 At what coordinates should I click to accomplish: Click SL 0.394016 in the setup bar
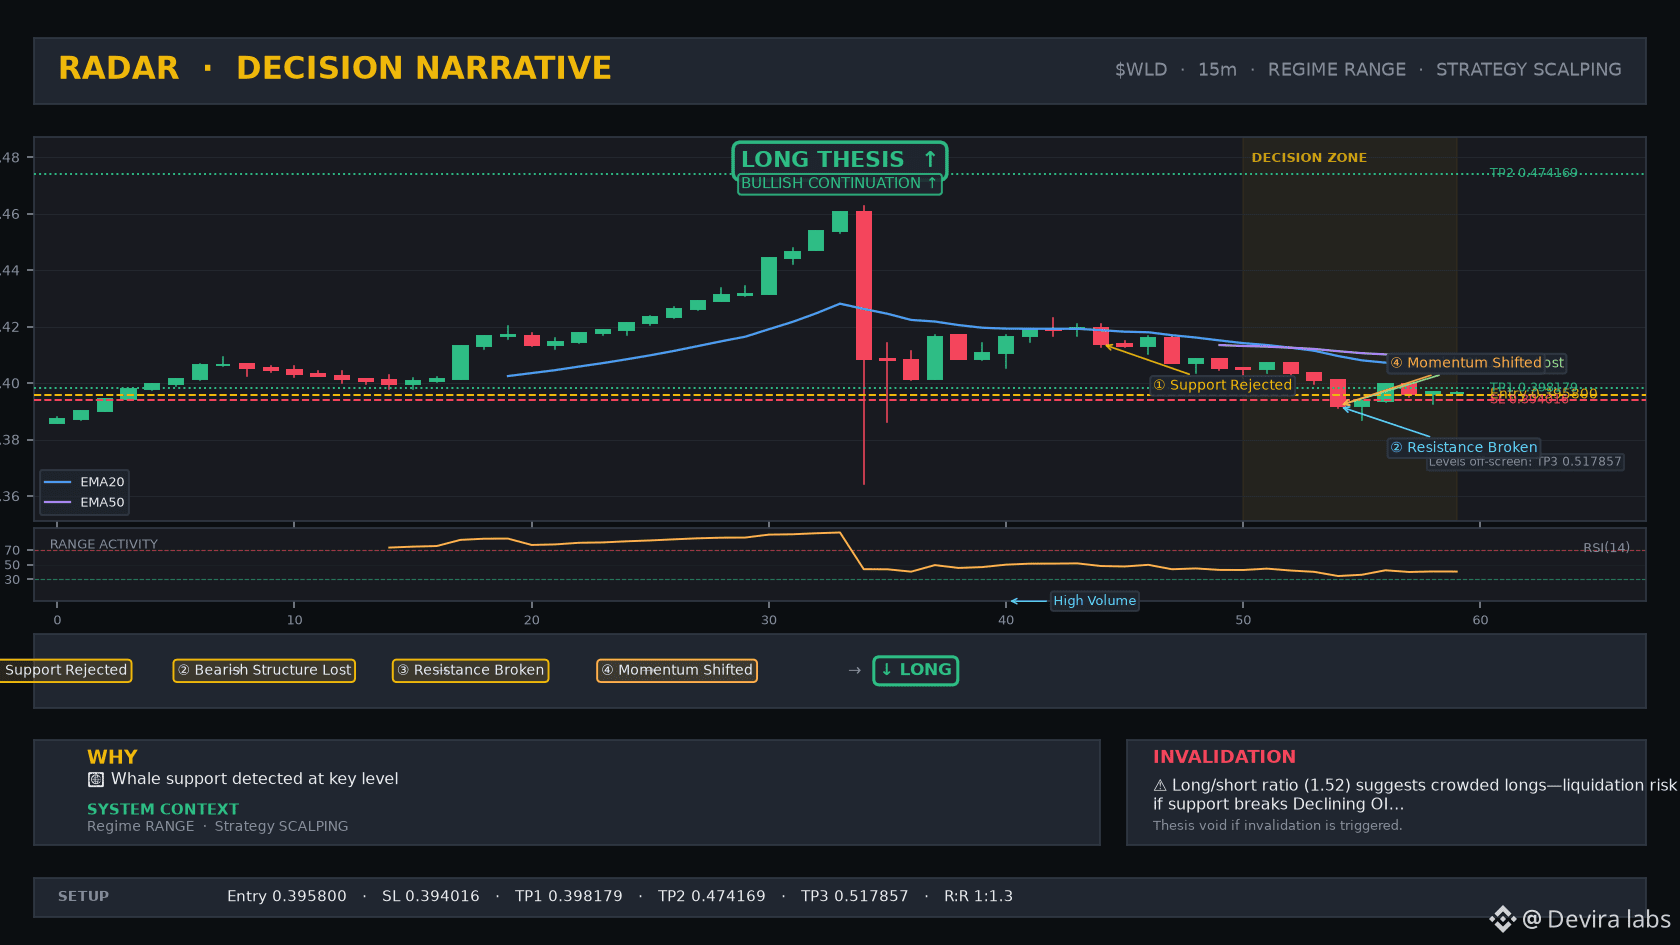coord(431,897)
